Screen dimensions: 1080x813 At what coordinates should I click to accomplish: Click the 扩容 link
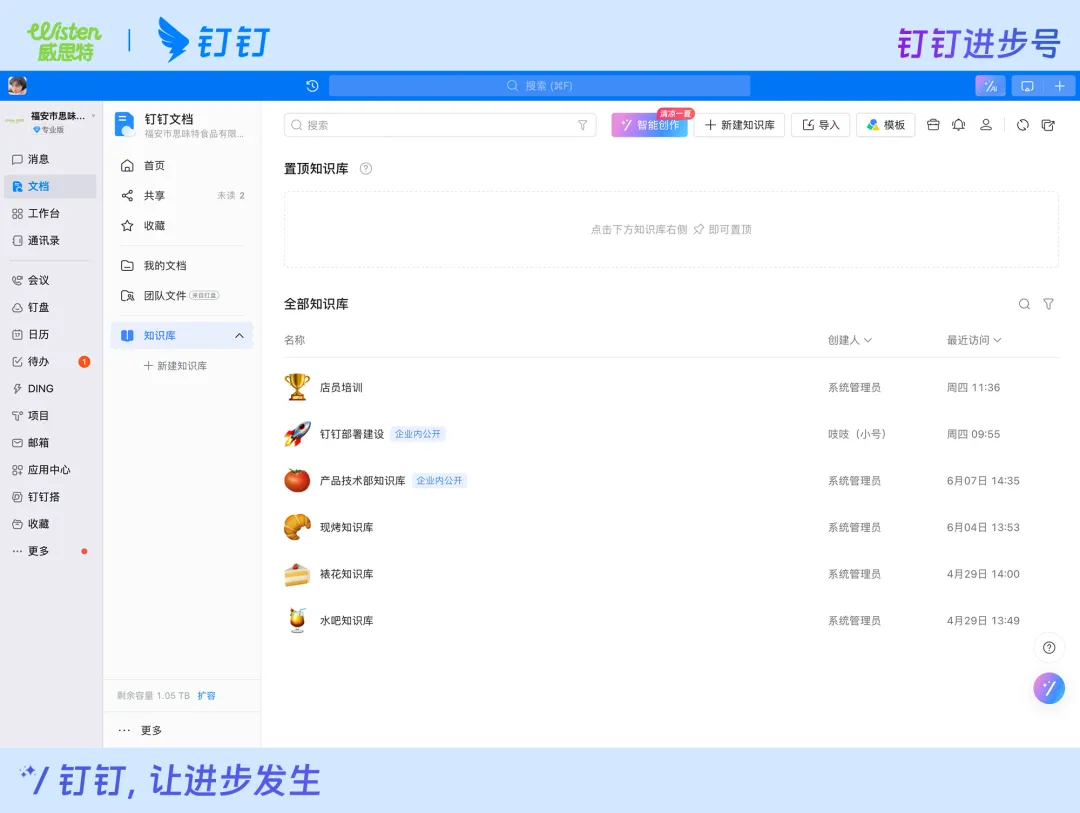click(207, 696)
